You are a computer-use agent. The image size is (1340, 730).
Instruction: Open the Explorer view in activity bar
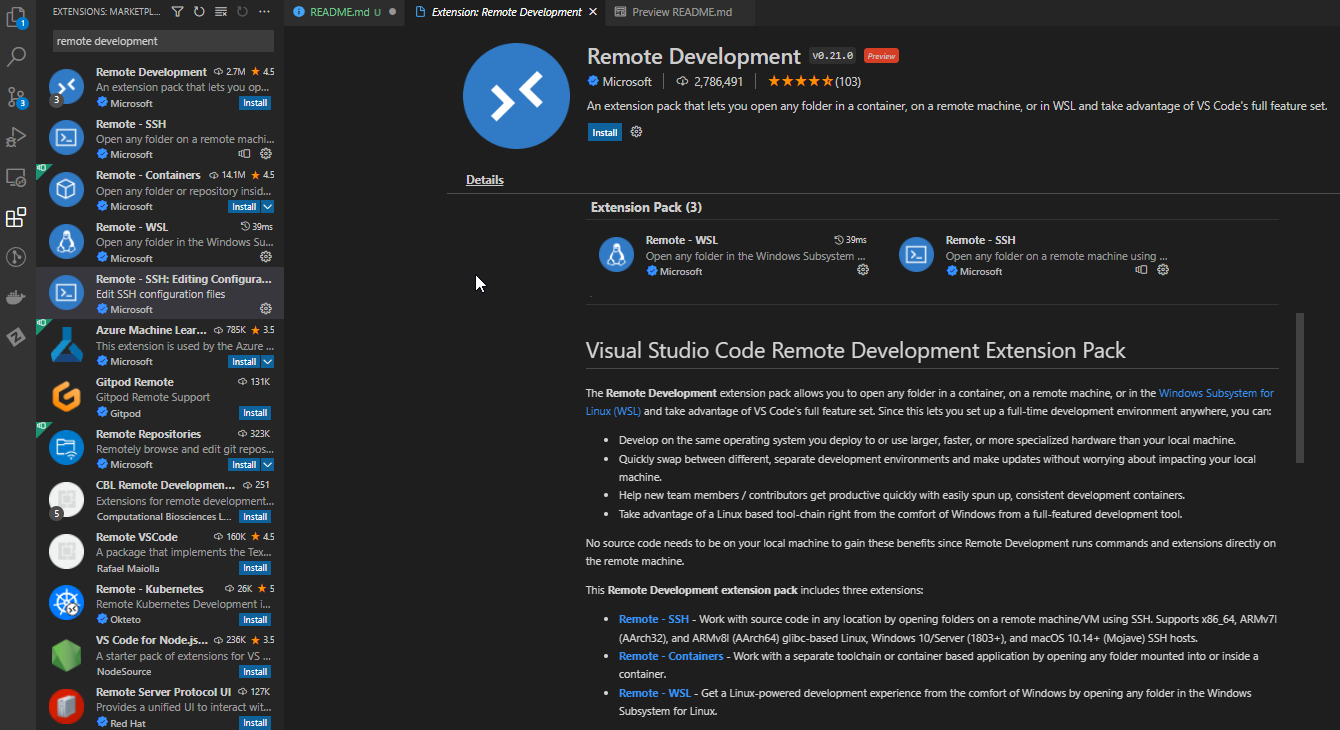click(16, 17)
